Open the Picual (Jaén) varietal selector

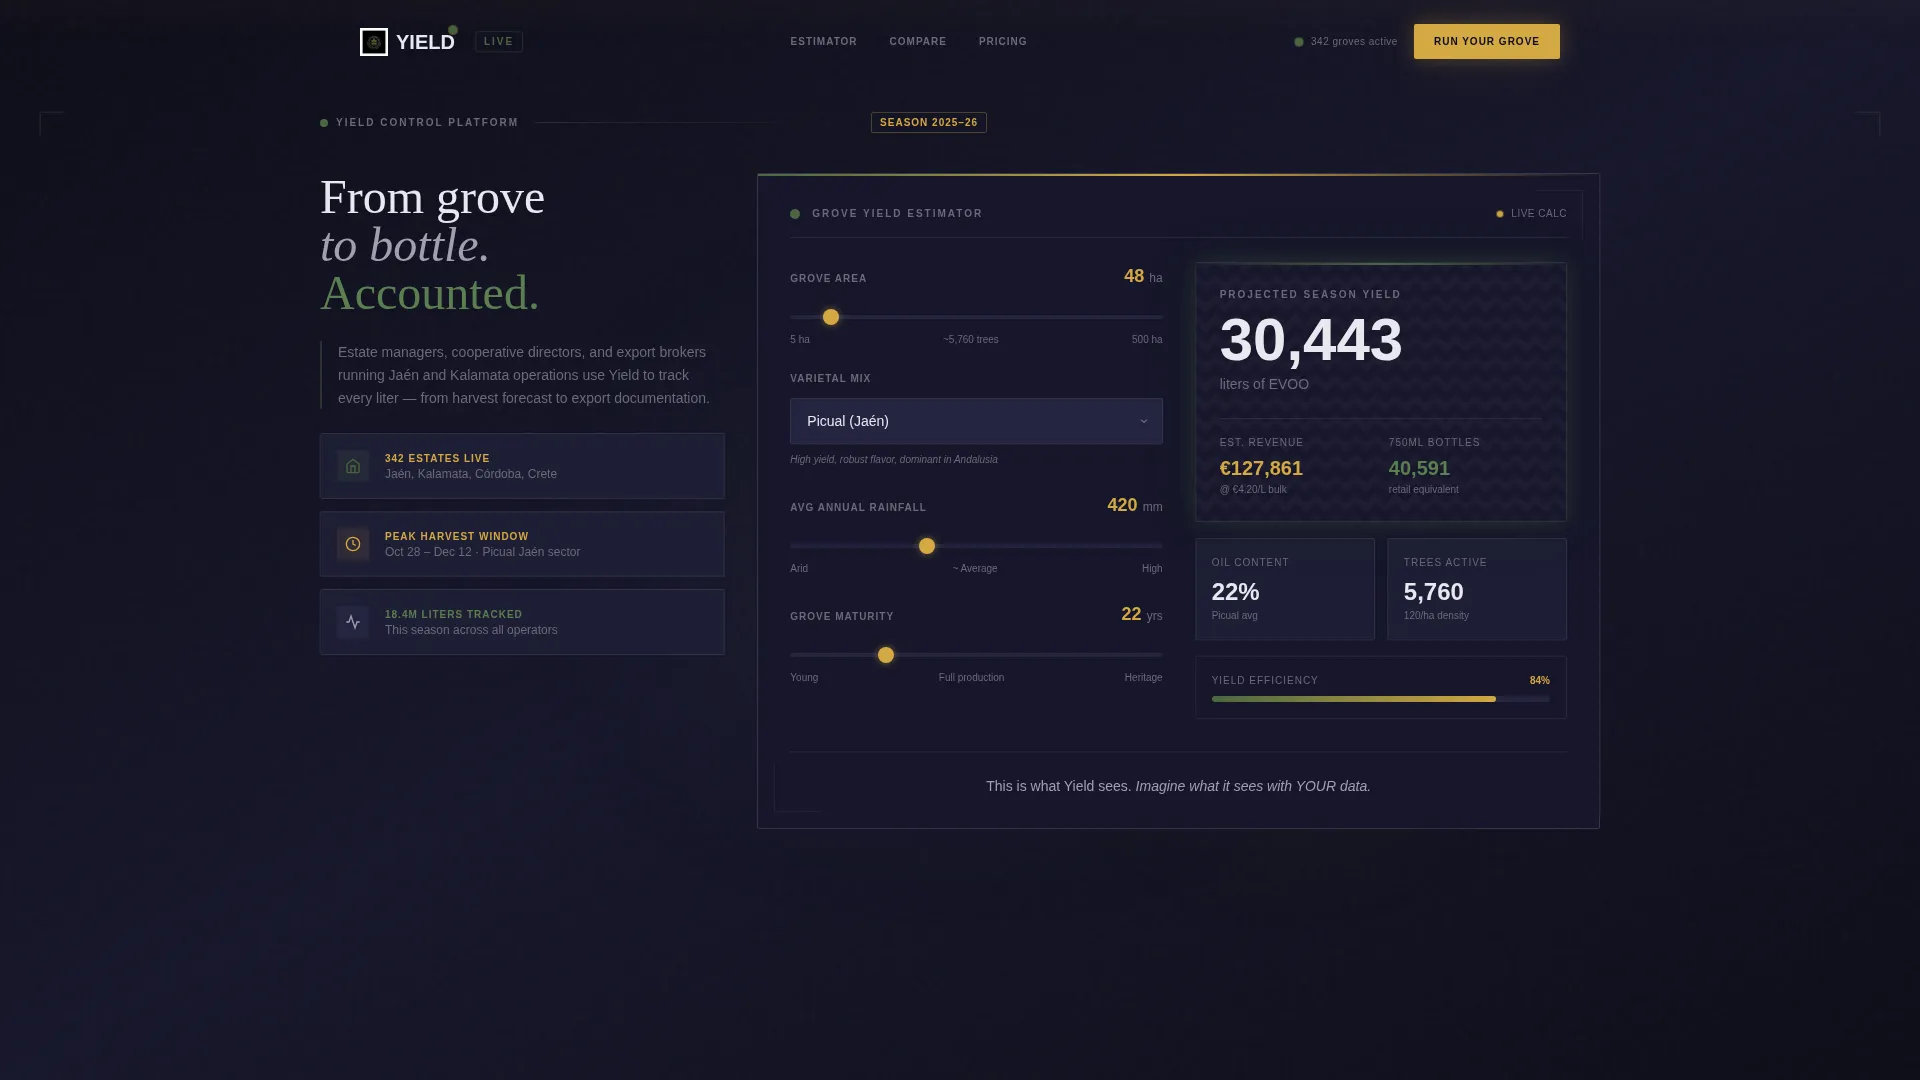tap(976, 421)
